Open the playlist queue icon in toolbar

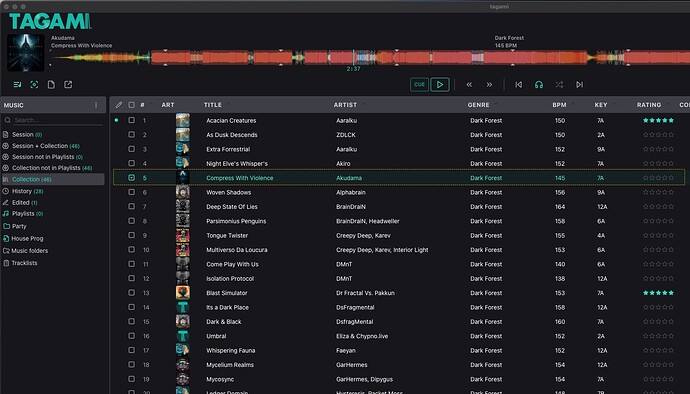pos(17,85)
